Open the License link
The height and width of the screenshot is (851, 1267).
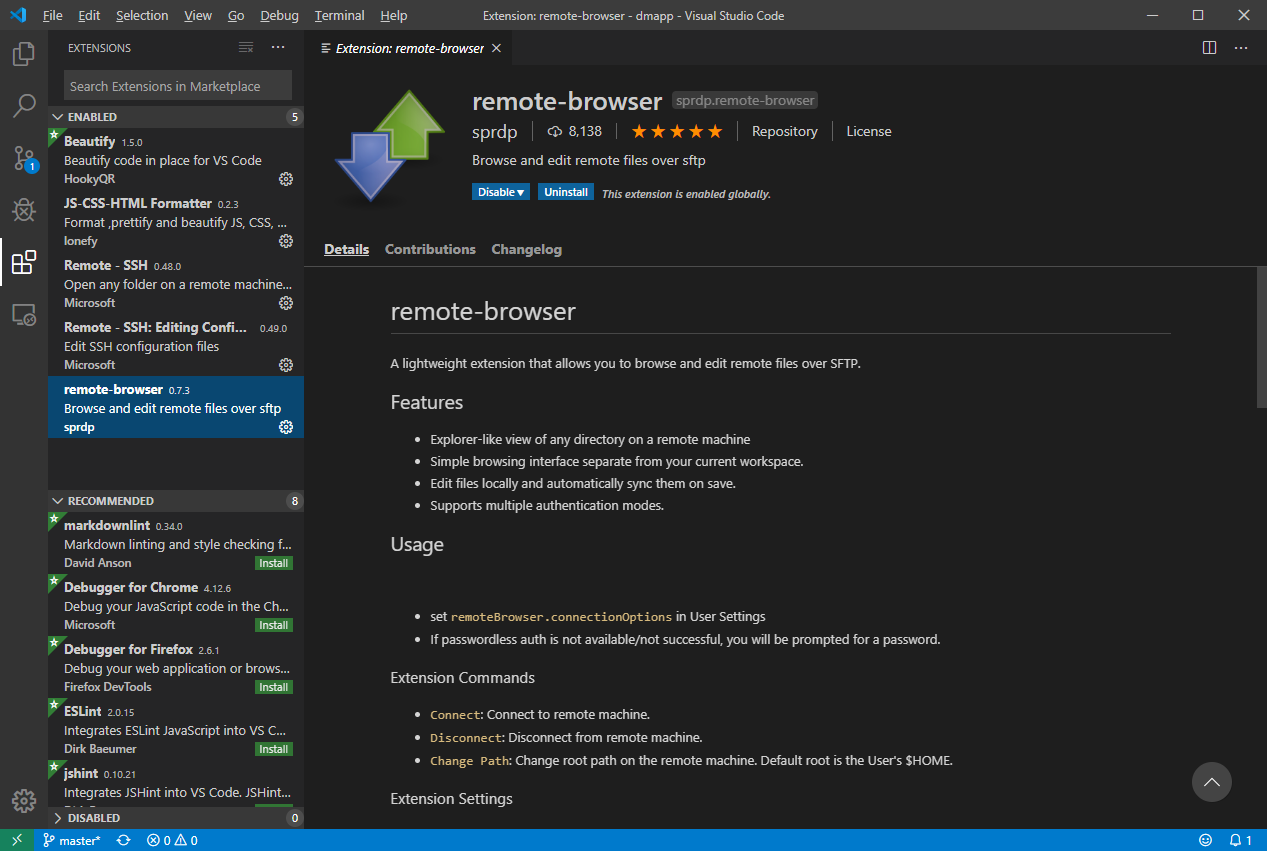pos(869,131)
